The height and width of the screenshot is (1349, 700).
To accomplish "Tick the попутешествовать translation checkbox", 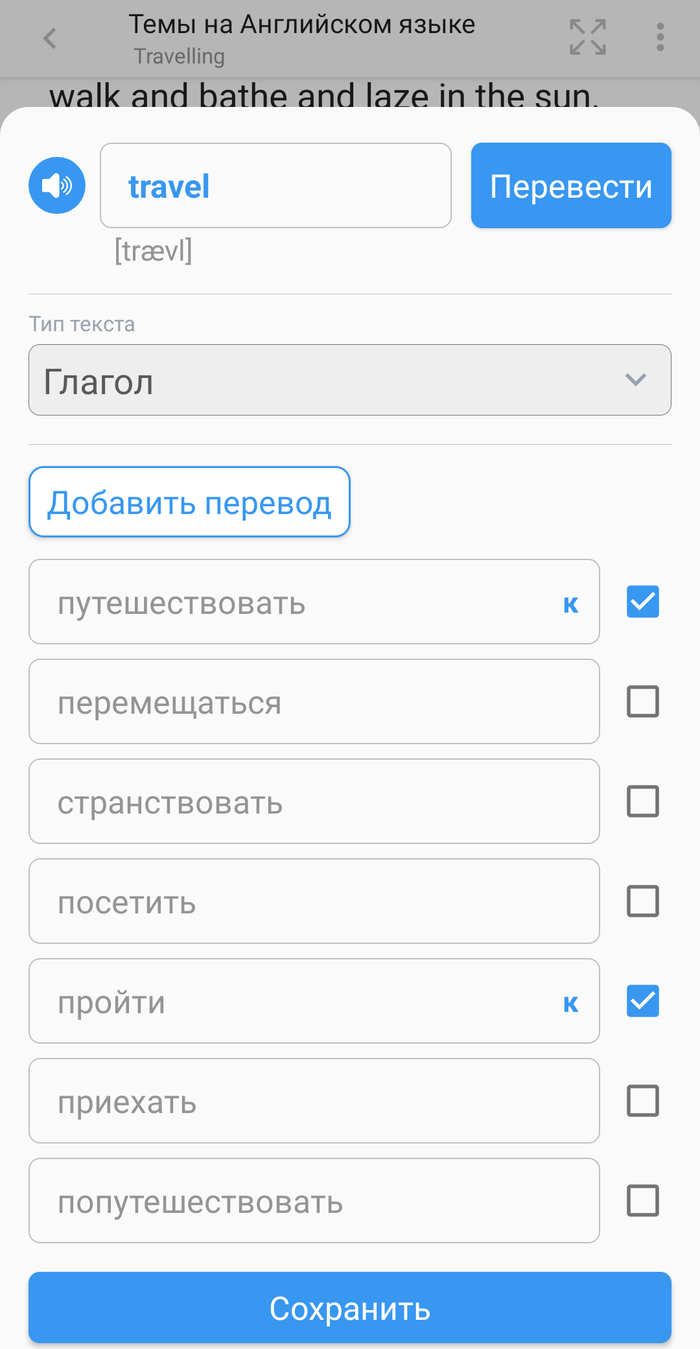I will click(643, 1200).
